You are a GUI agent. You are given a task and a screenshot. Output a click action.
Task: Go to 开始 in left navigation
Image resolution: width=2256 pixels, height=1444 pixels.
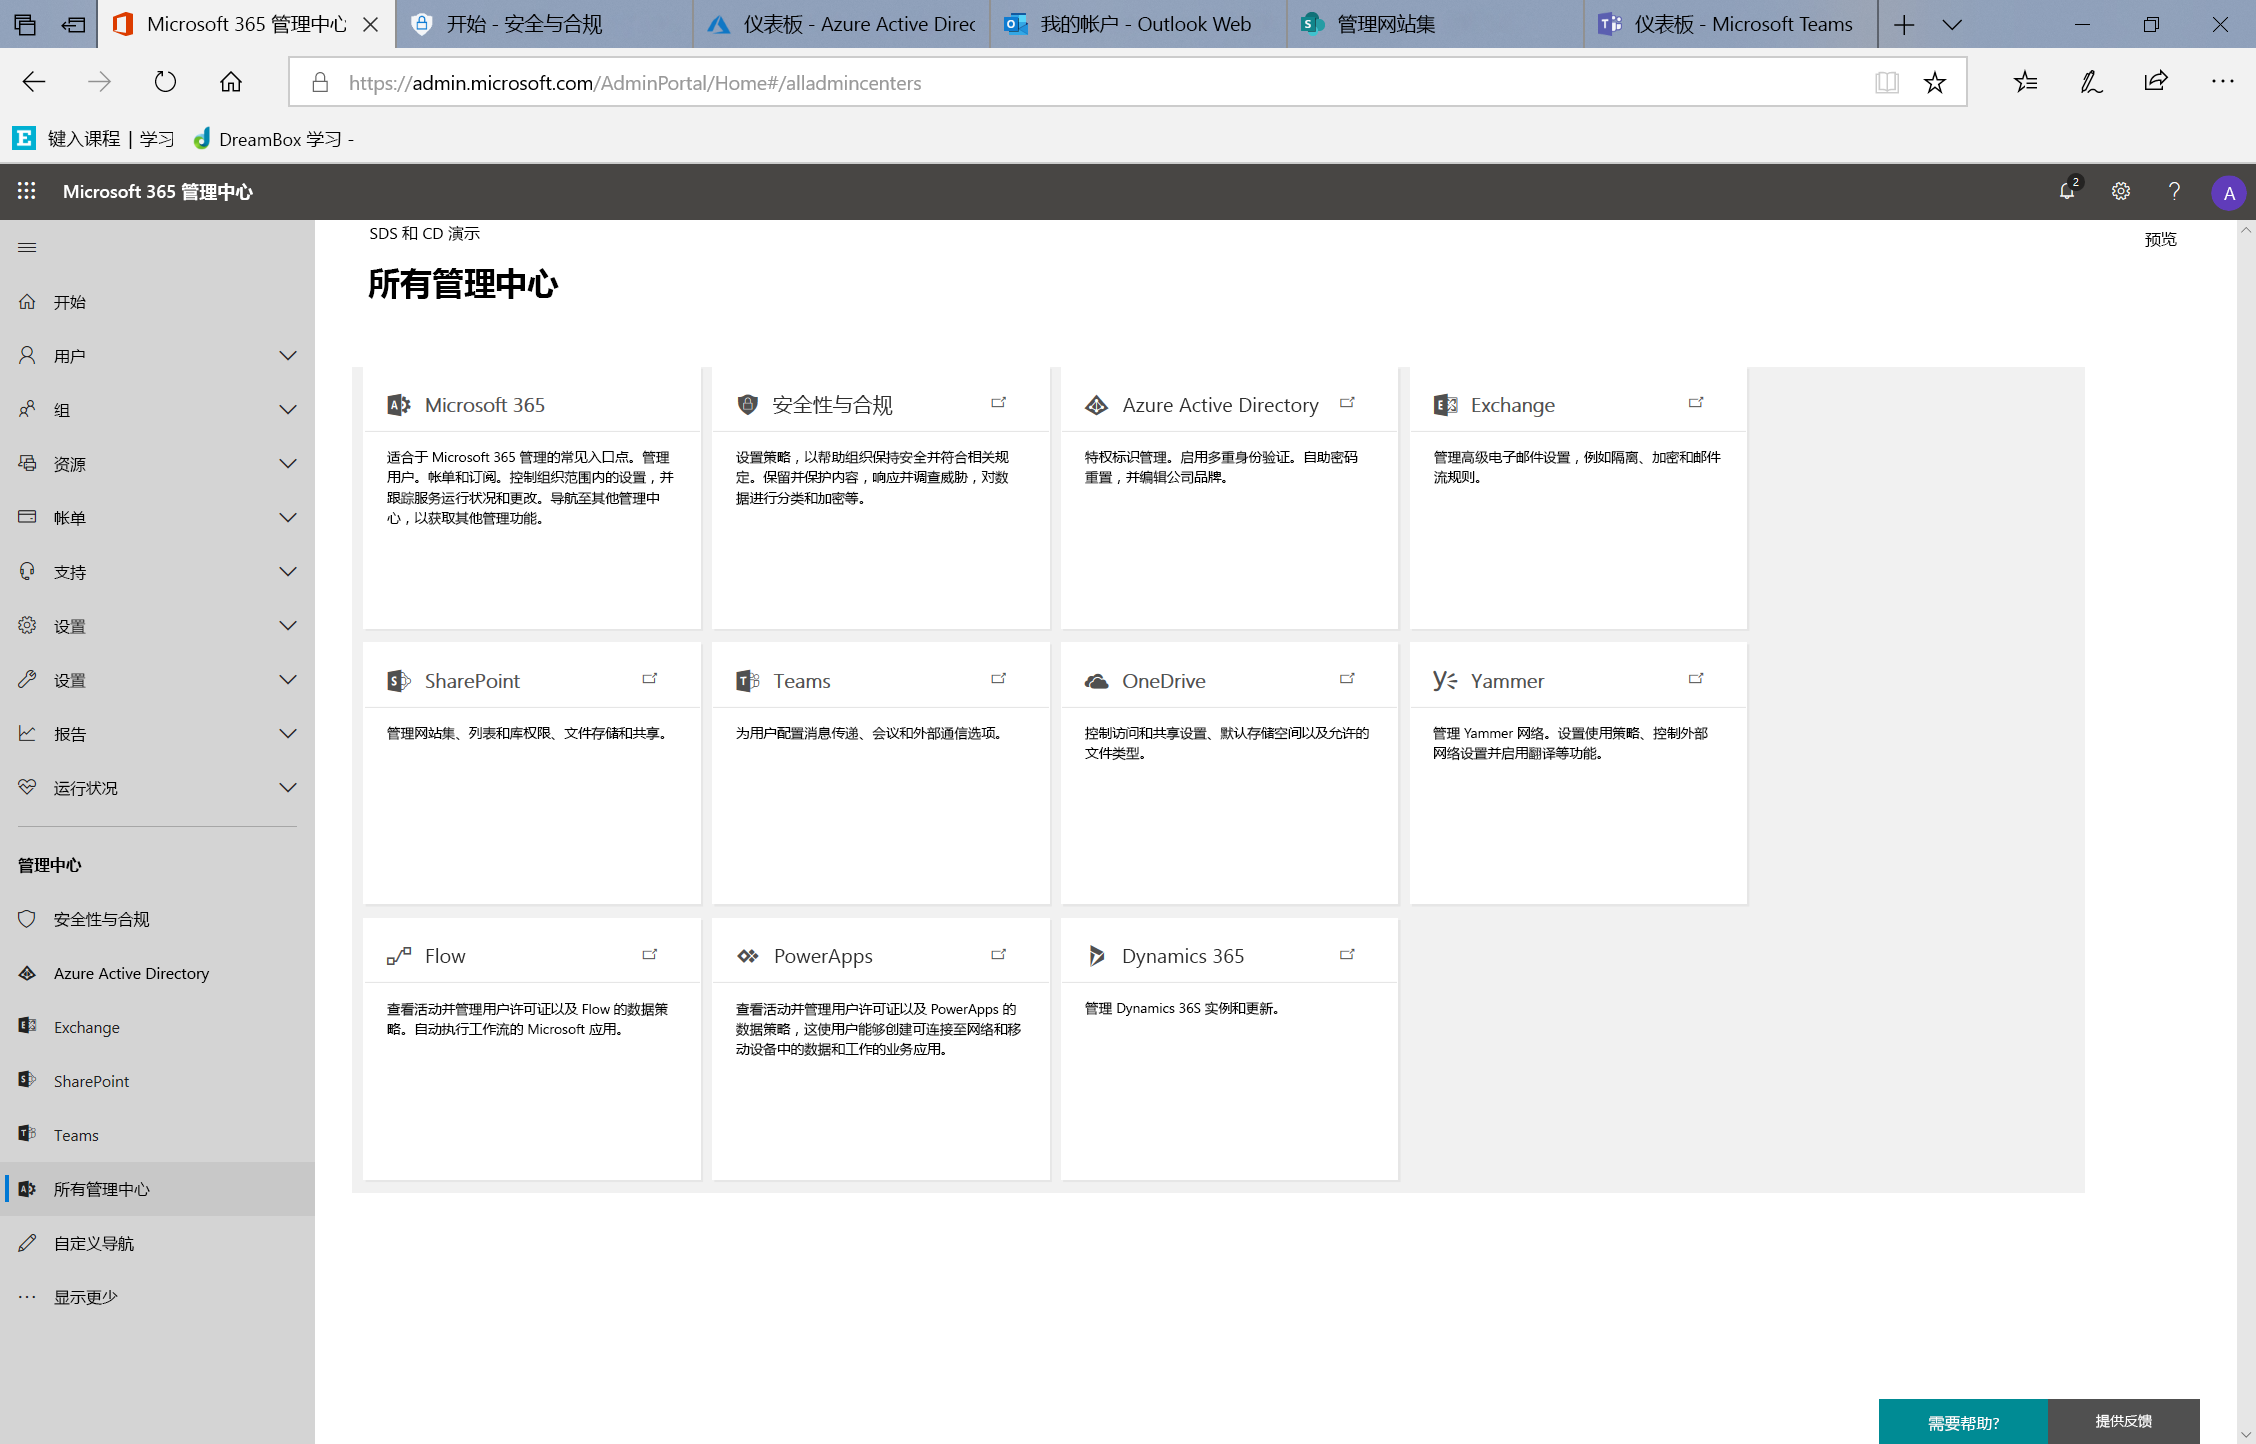point(158,302)
